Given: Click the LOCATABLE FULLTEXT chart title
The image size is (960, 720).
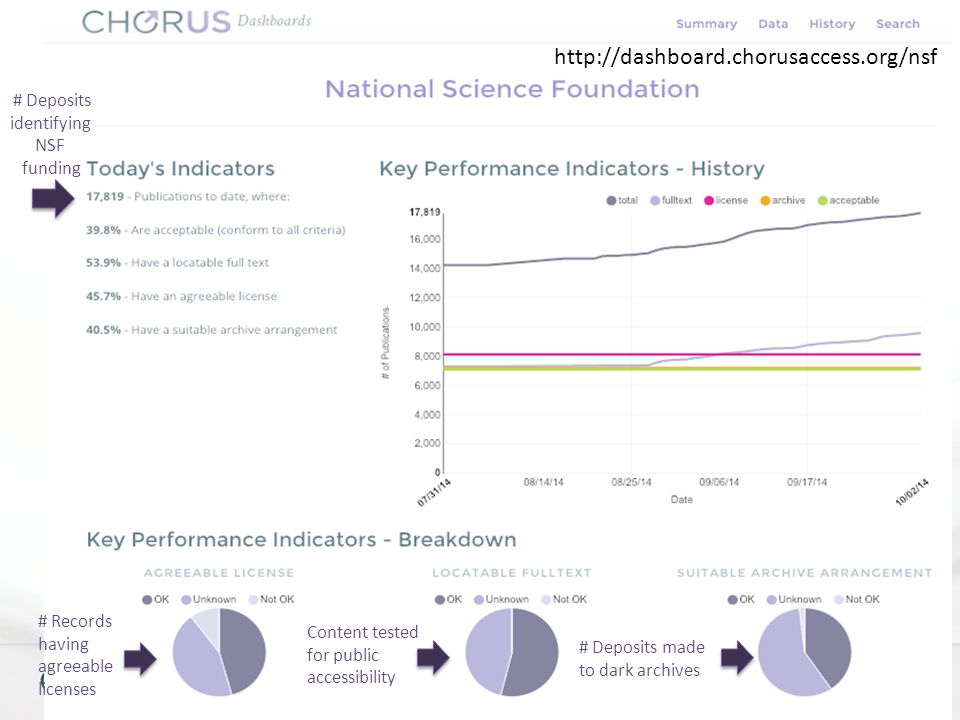Looking at the screenshot, I should (512, 573).
